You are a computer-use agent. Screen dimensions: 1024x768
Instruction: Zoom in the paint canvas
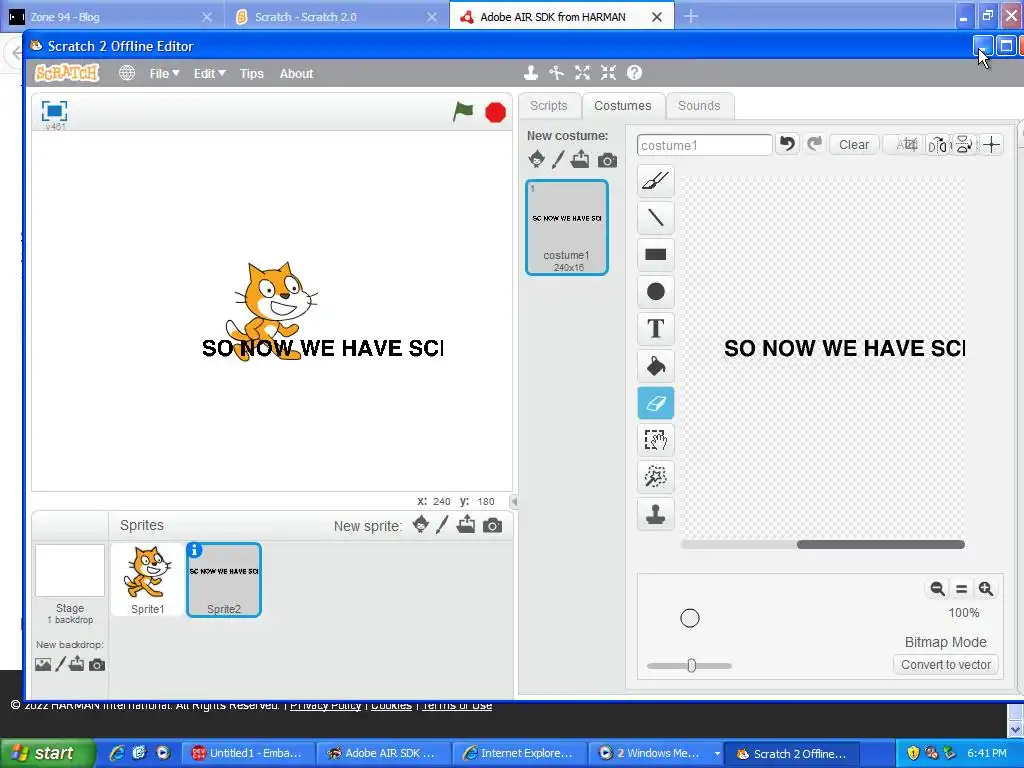point(985,588)
